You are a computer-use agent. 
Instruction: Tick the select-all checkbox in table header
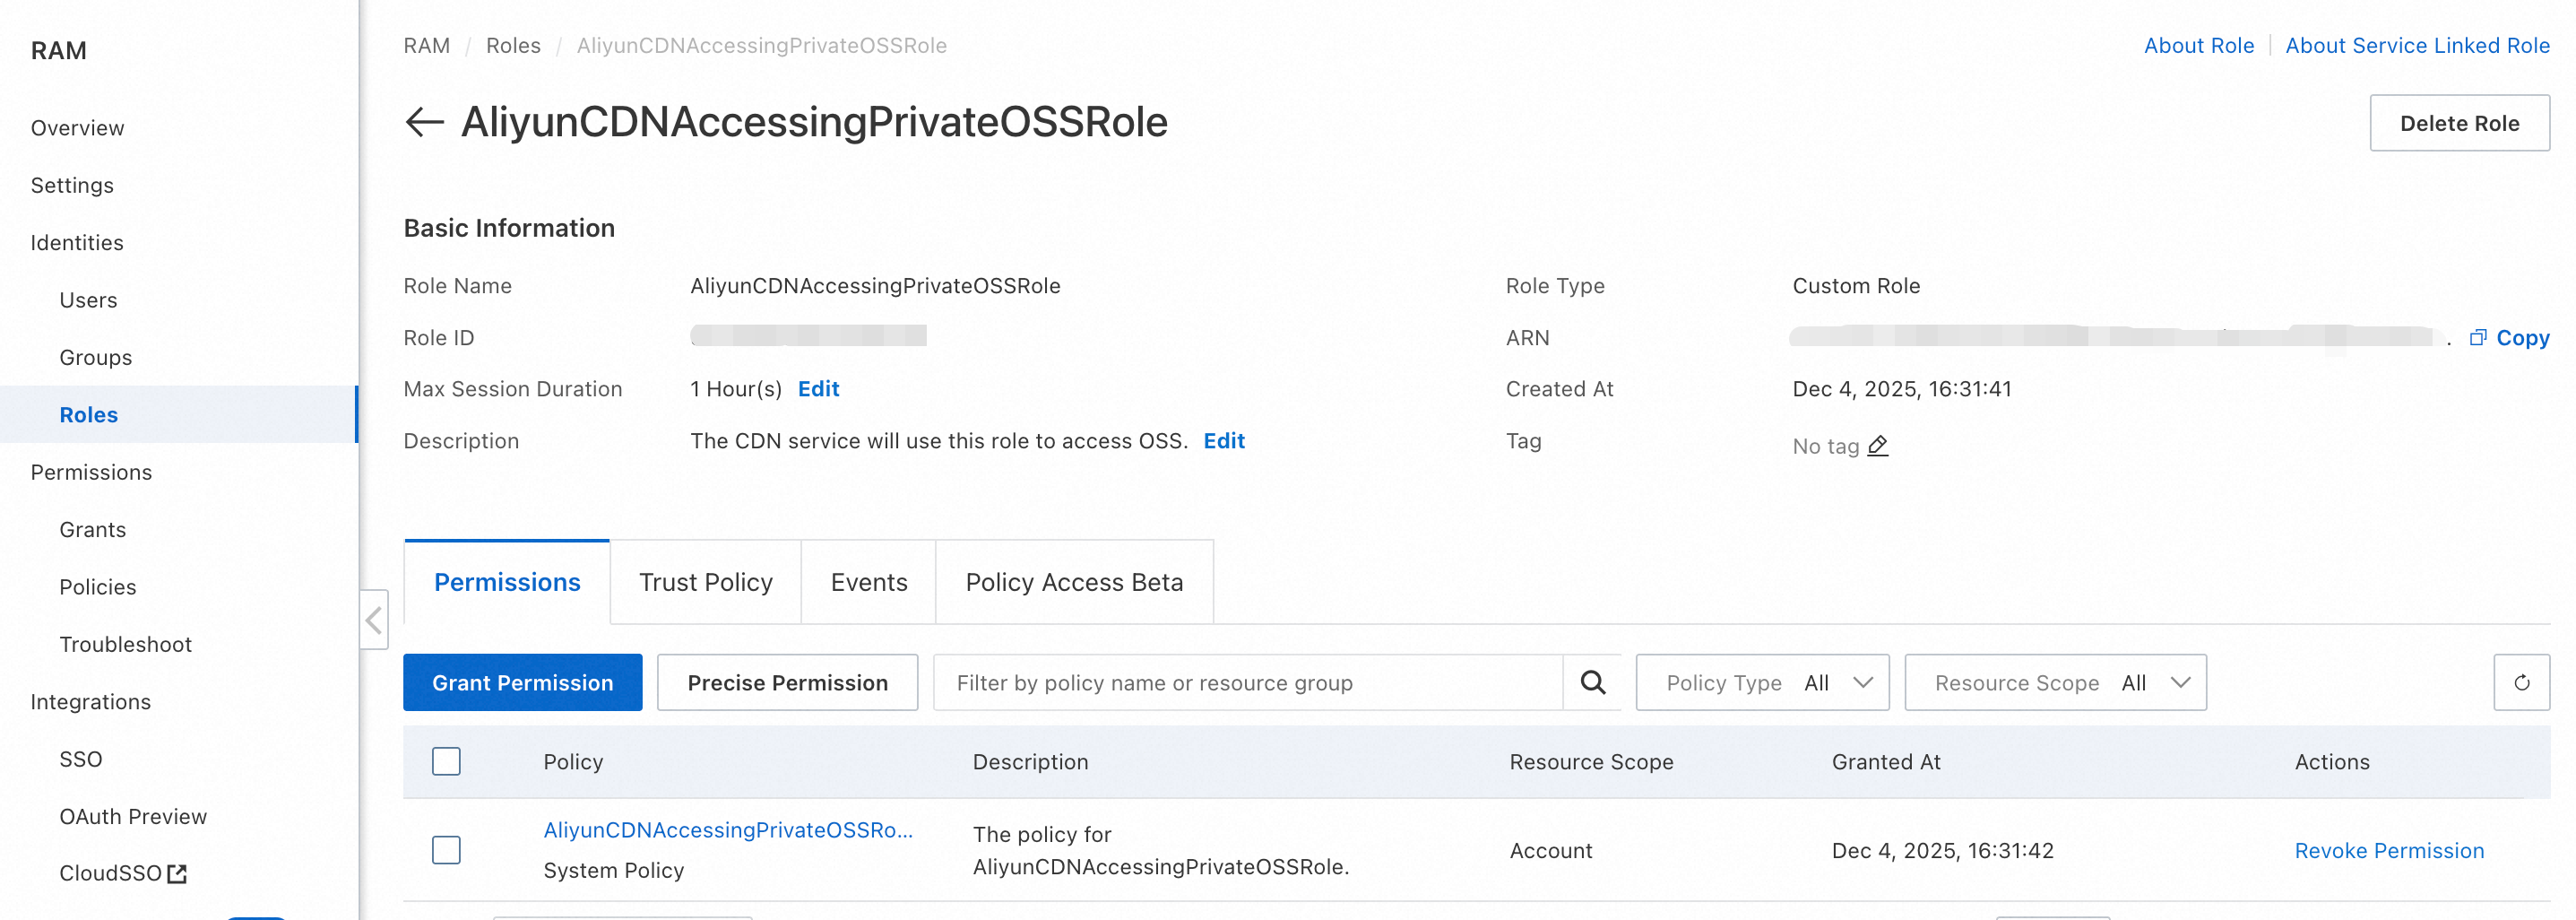pos(446,762)
